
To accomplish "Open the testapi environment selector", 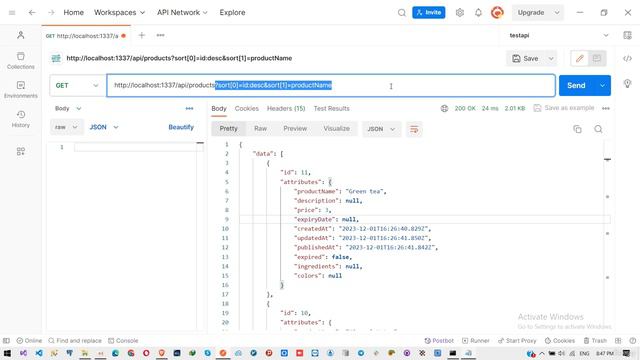I will (559, 36).
